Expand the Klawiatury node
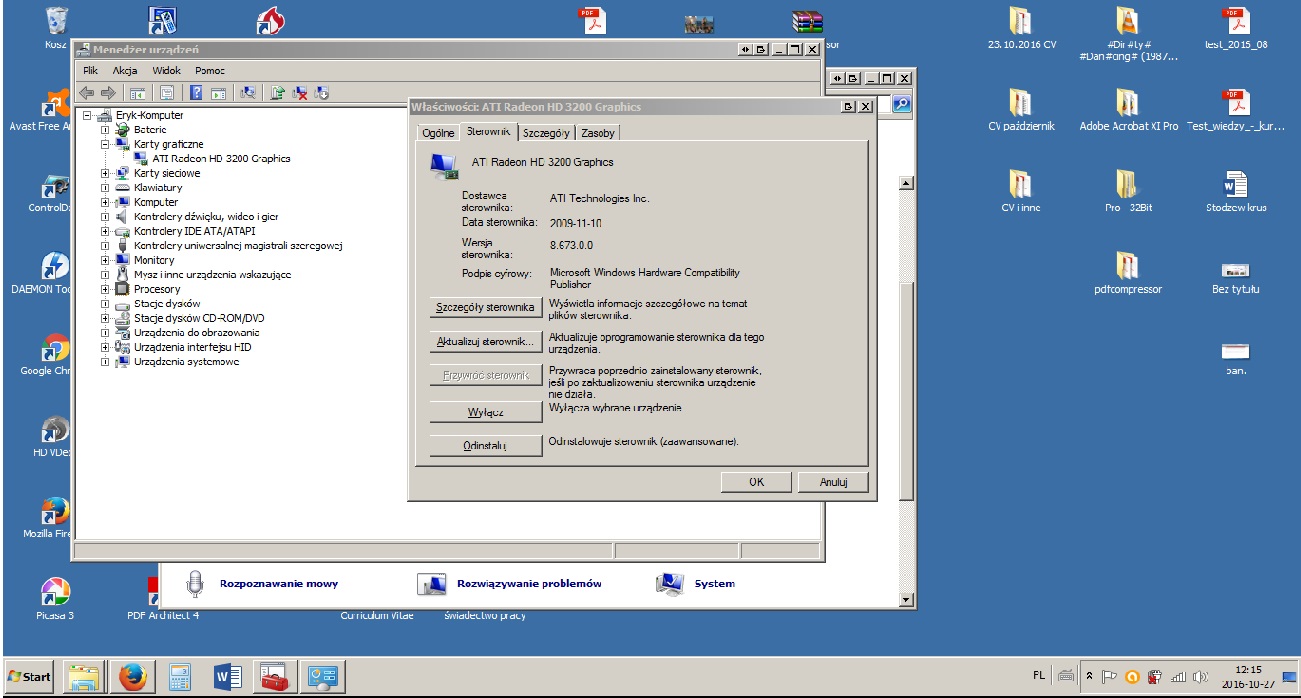Viewport: 1301px width, 698px height. click(105, 188)
